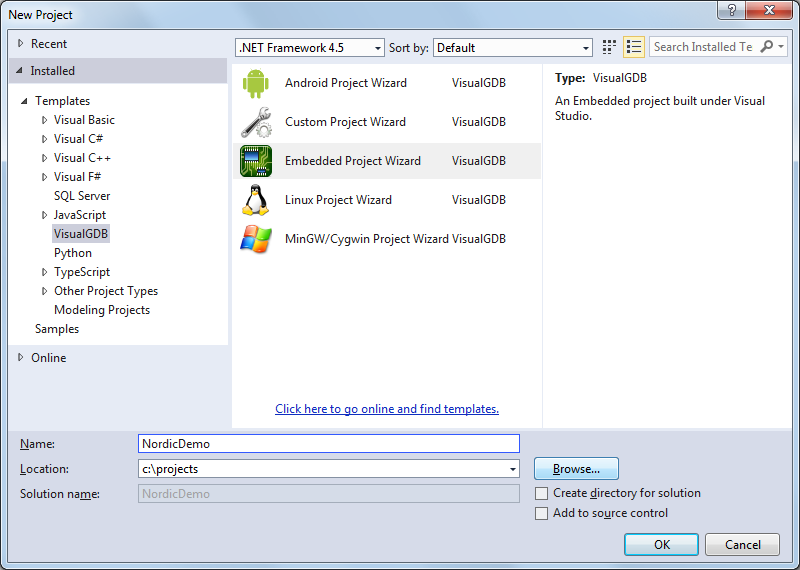Select SQL Server template category
800x570 pixels.
tap(82, 196)
